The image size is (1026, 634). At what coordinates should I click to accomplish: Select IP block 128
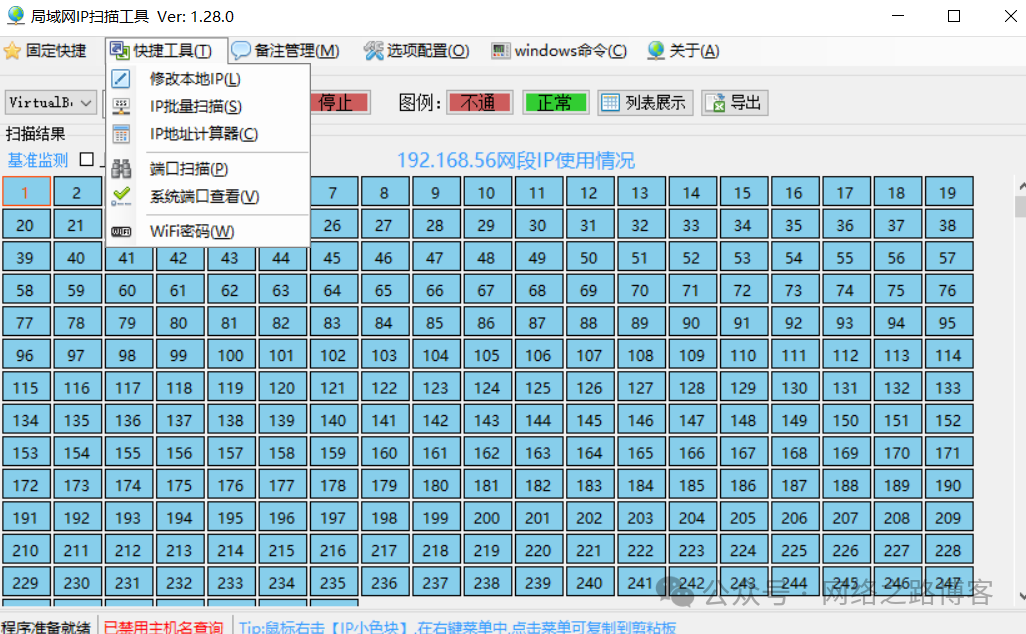(692, 387)
